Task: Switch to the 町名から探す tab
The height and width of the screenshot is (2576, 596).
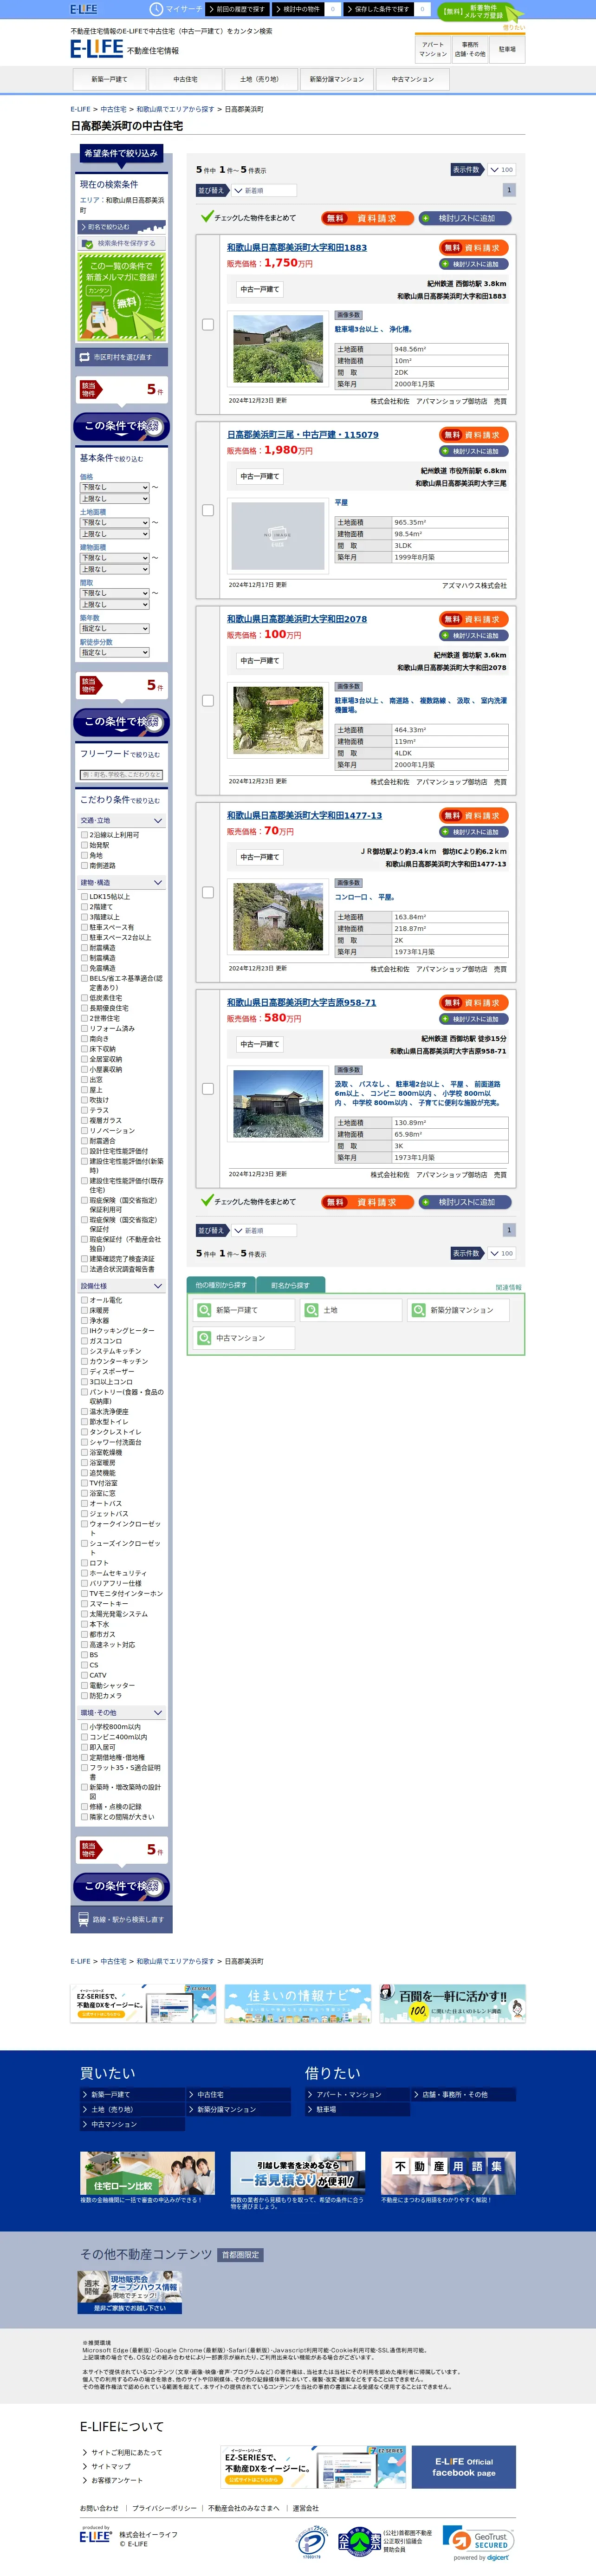Action: (x=290, y=1285)
